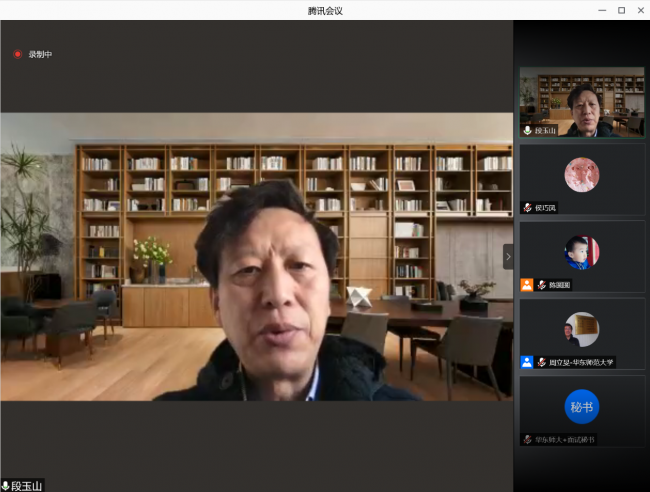Image resolution: width=650 pixels, height=492 pixels.
Task: Click 周立旻's round profile avatar
Action: [x=582, y=329]
